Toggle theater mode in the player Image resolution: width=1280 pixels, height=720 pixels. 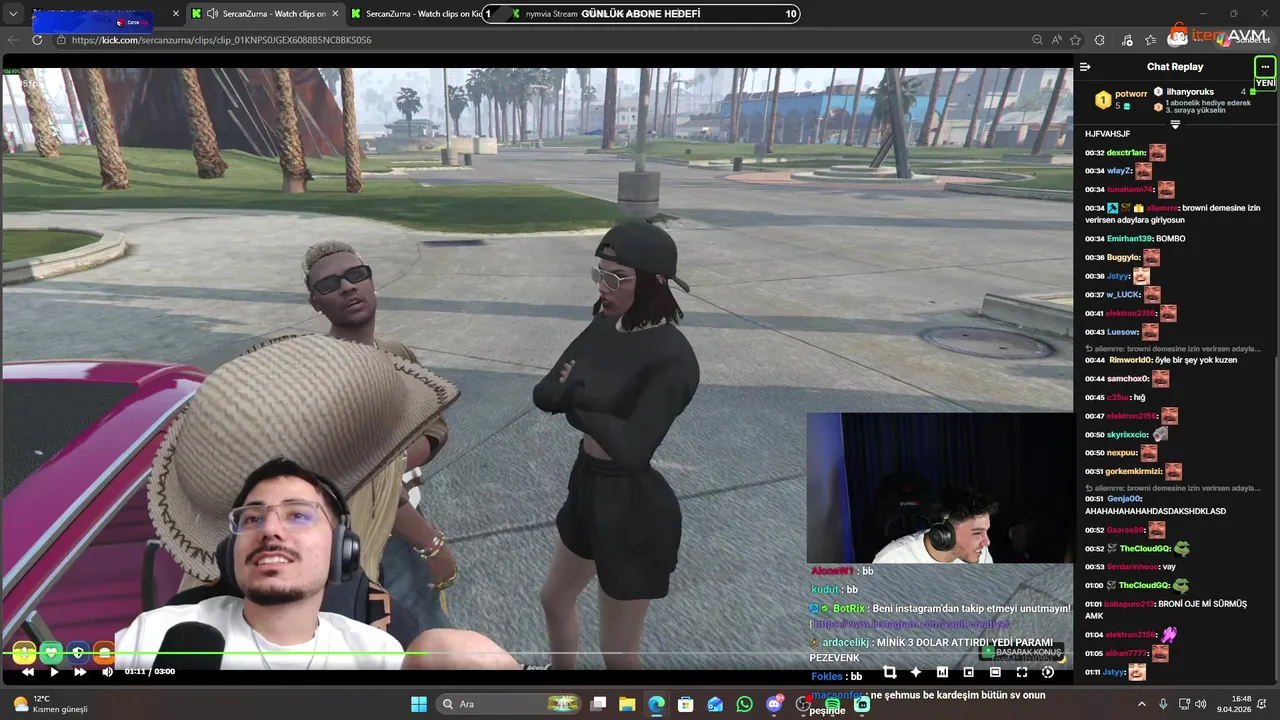tap(995, 673)
